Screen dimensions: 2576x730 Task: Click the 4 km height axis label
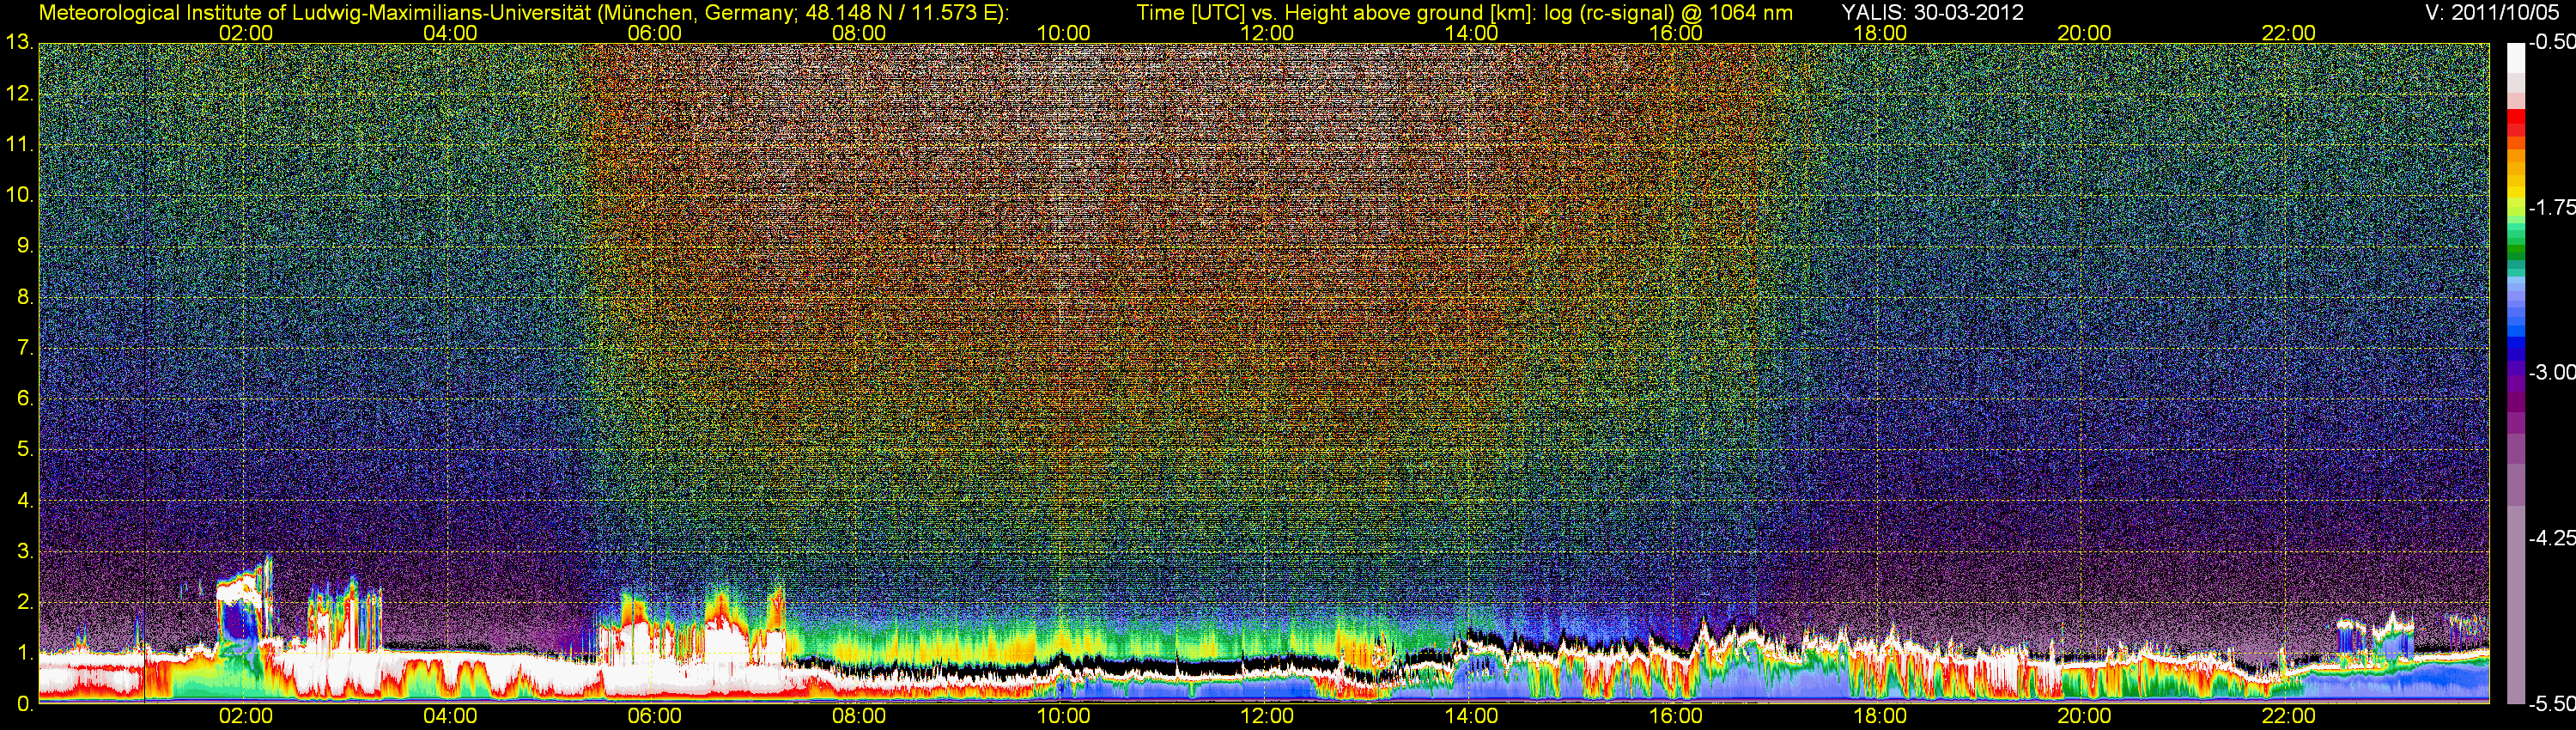[x=25, y=501]
